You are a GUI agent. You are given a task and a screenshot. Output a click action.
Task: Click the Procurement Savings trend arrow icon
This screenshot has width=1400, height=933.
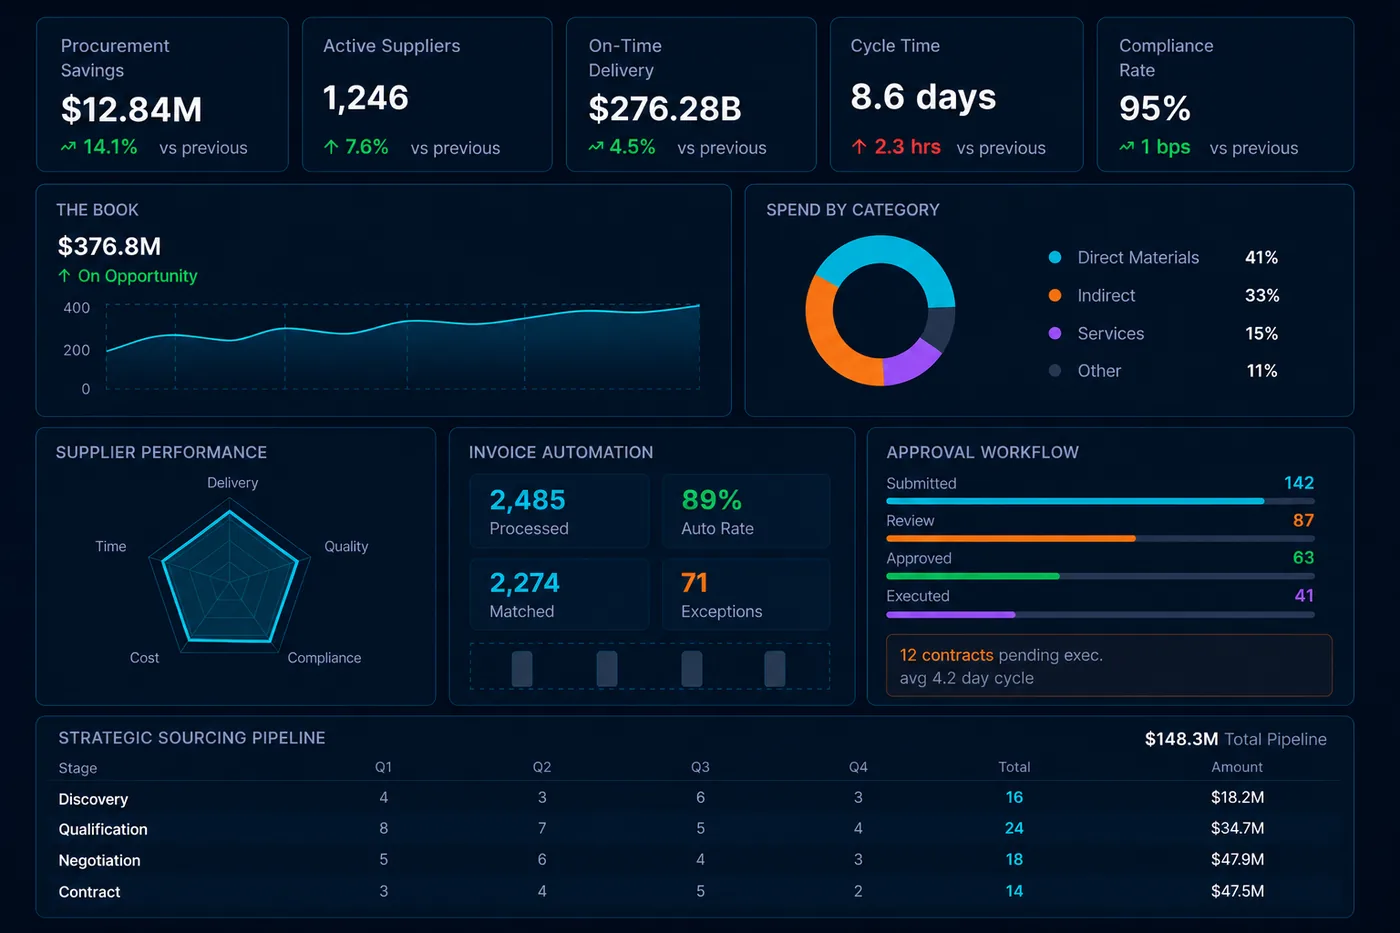68,147
